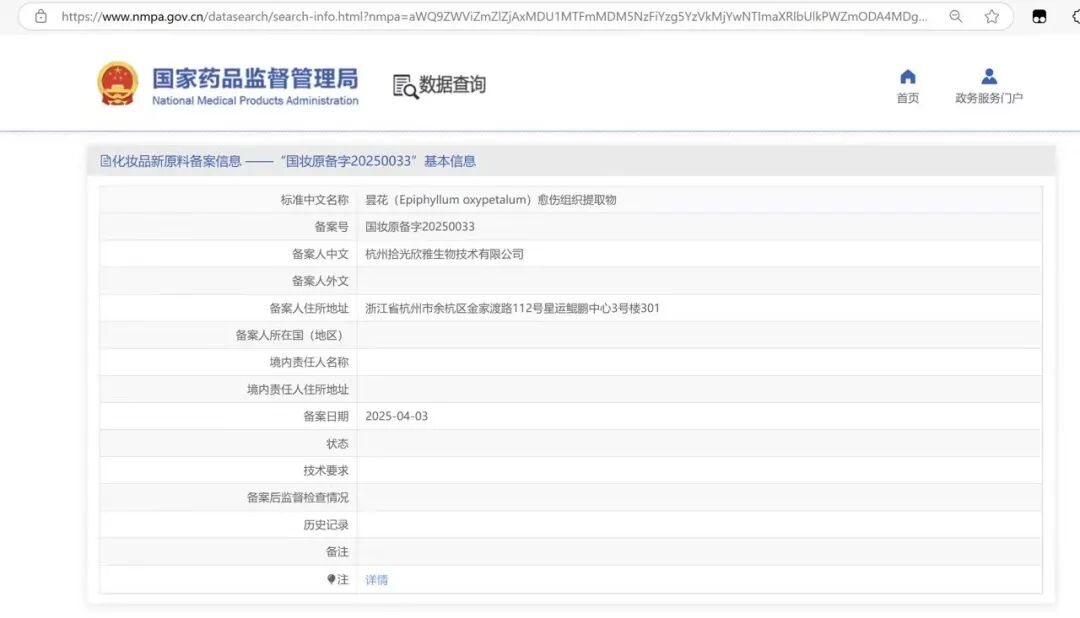The image size is (1080, 618).
Task: Click the 备案日期 label
Action: pos(326,416)
